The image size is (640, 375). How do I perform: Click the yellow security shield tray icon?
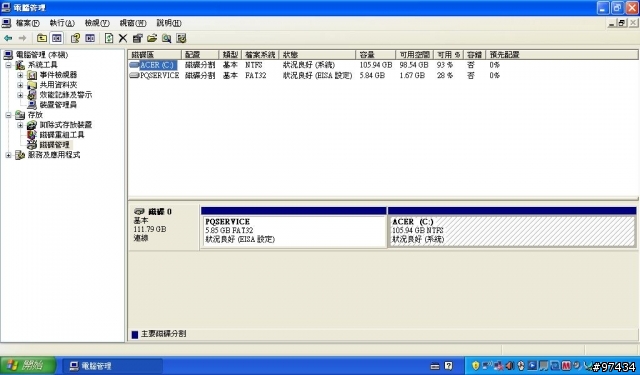(x=476, y=365)
